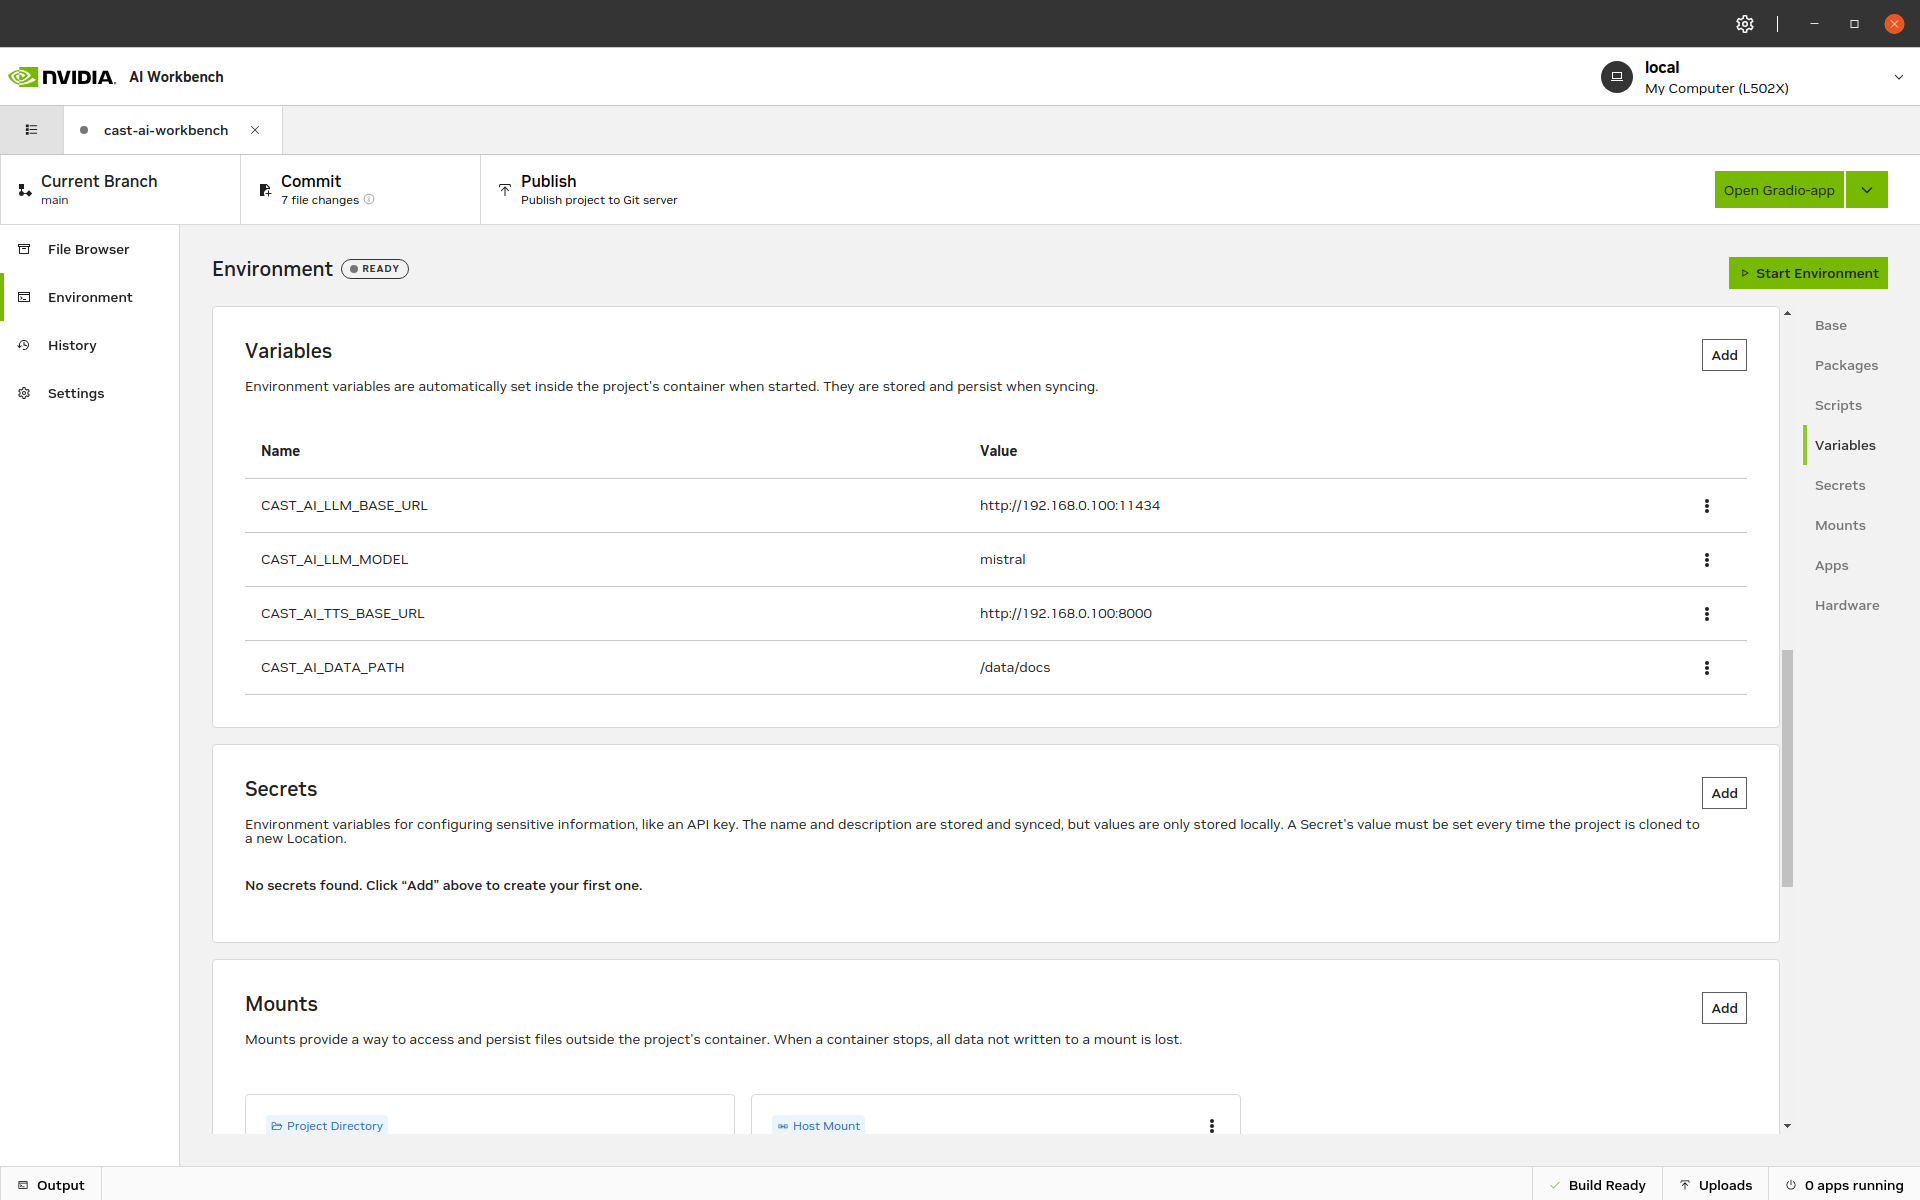The height and width of the screenshot is (1200, 1920).
Task: Open the File Browser sidebar tab
Action: 88,249
